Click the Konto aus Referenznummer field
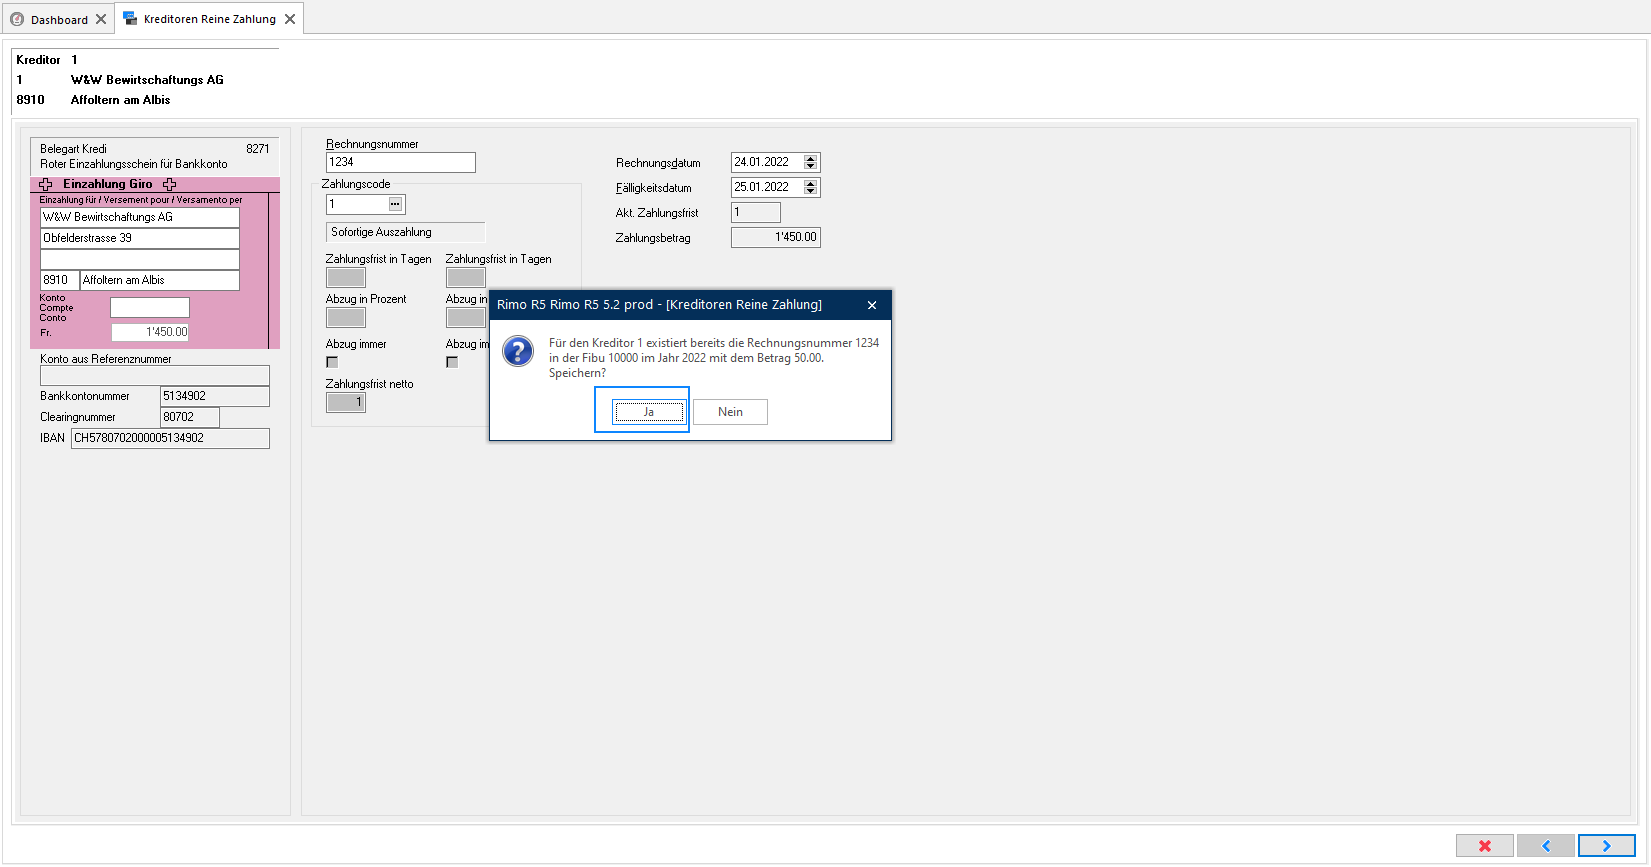The height and width of the screenshot is (867, 1651). 155,375
